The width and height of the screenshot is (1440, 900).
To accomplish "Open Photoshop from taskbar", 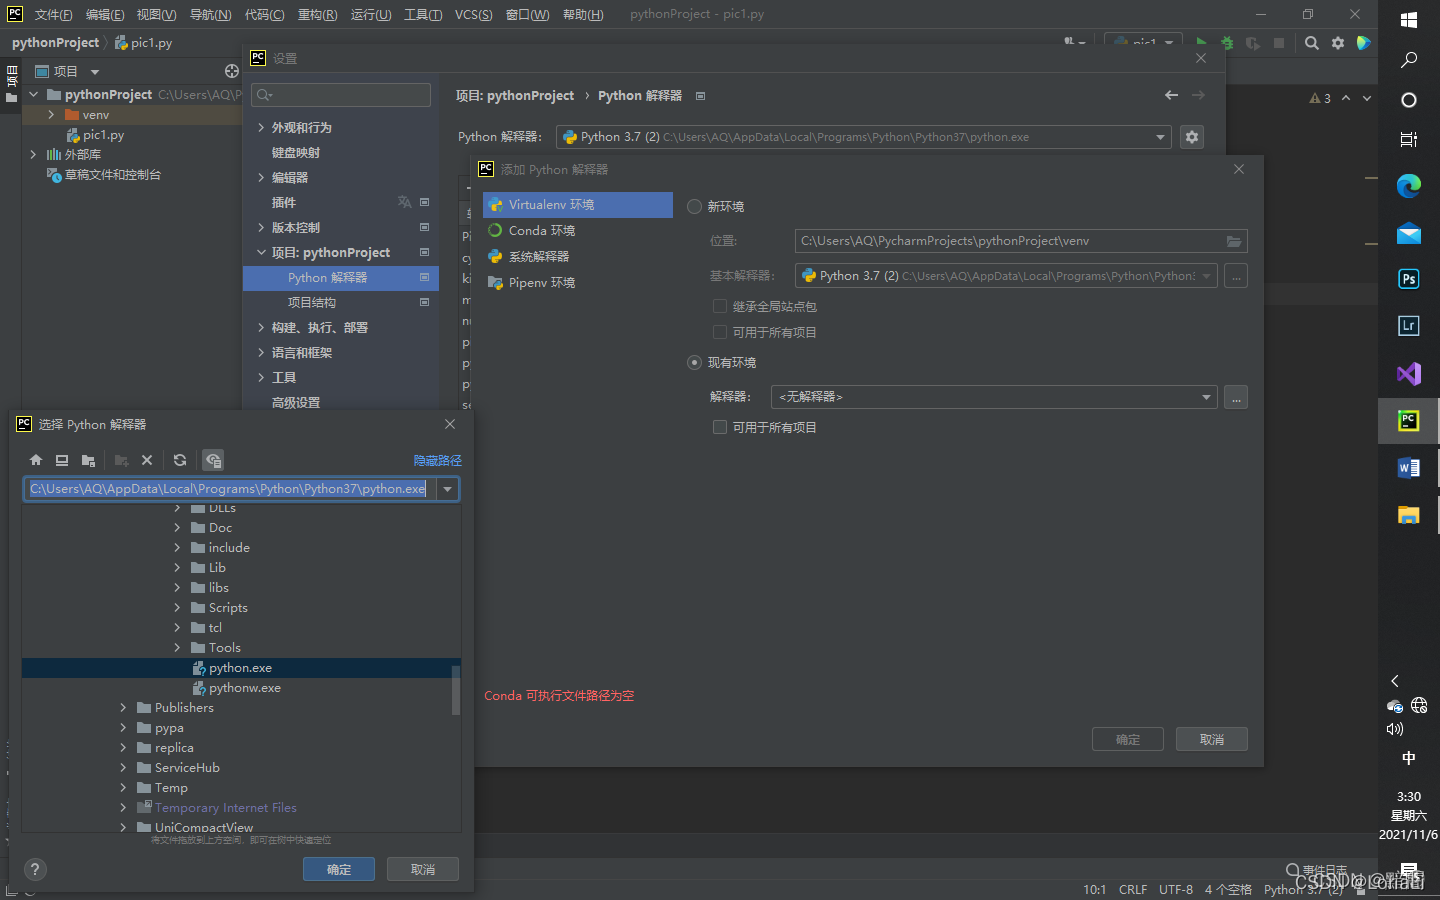I will click(1409, 279).
